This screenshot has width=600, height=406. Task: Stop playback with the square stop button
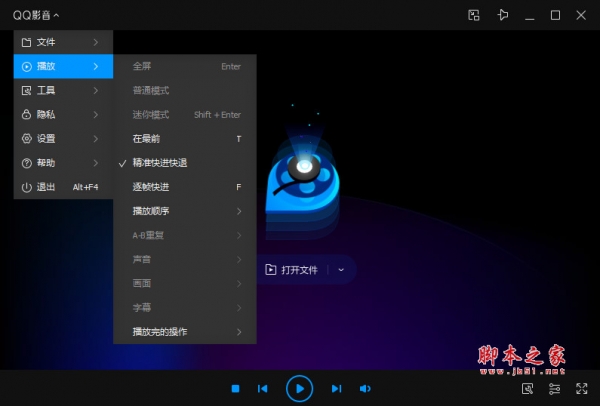(x=236, y=389)
